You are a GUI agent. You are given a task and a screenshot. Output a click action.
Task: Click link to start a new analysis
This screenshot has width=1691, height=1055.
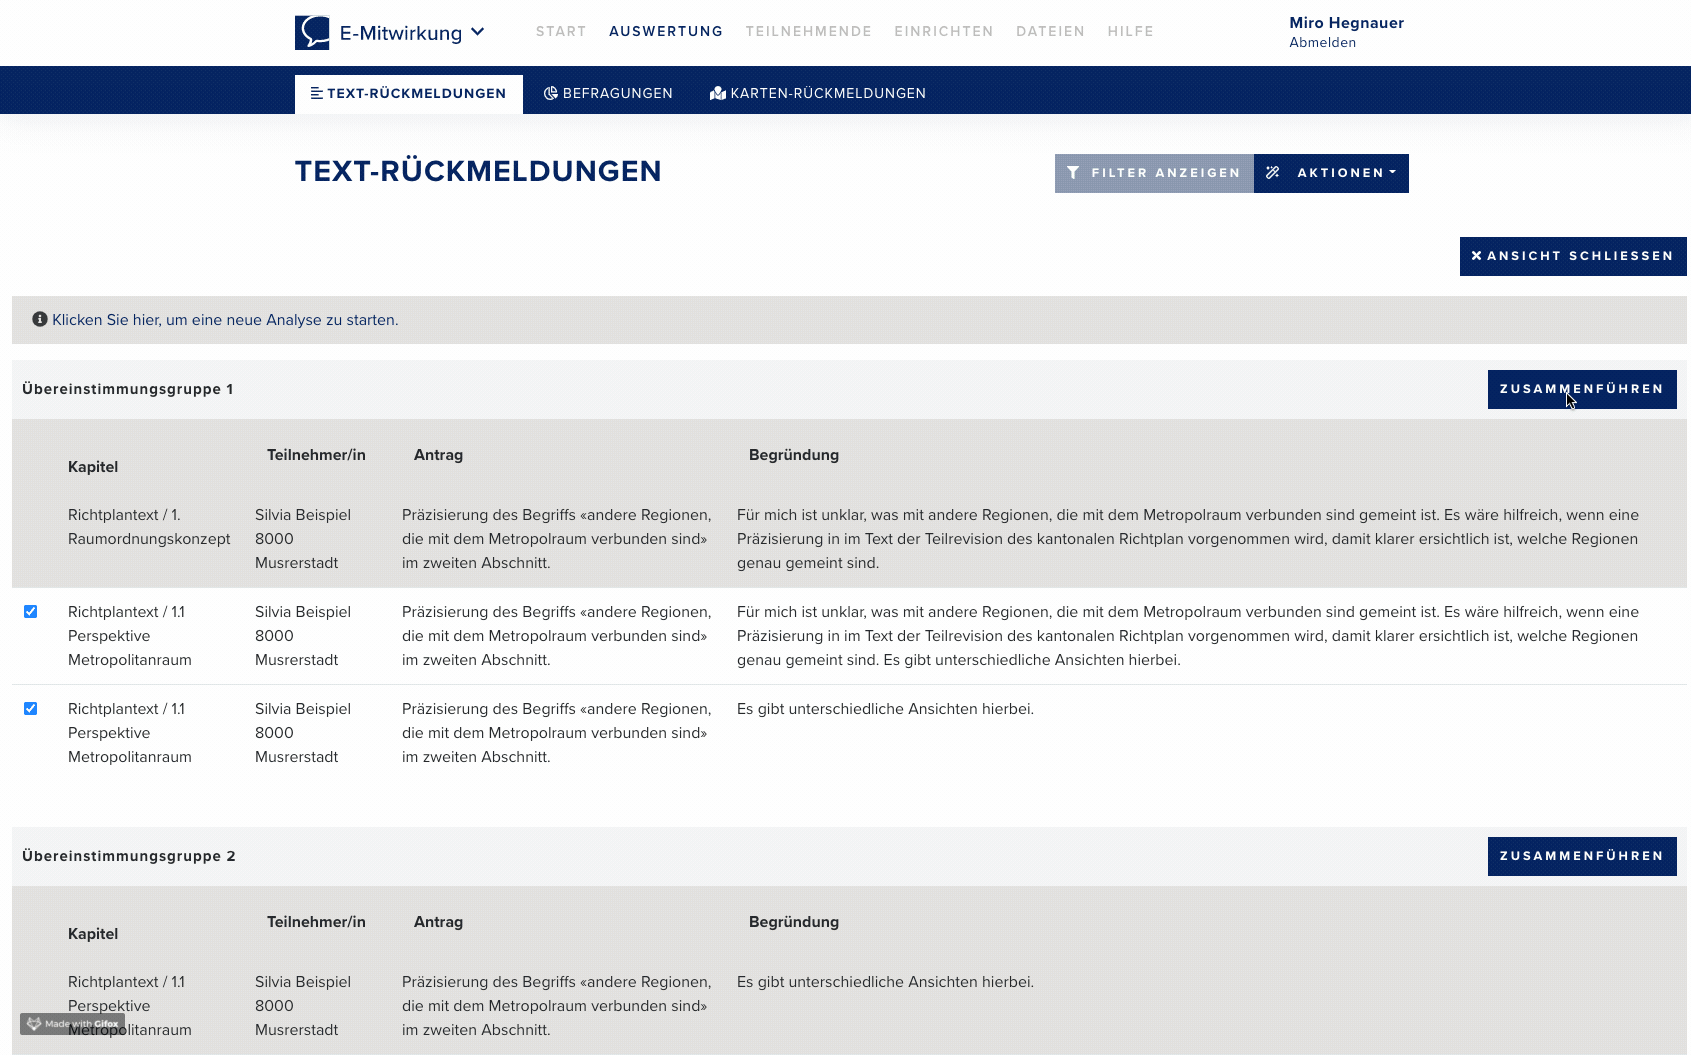point(225,320)
